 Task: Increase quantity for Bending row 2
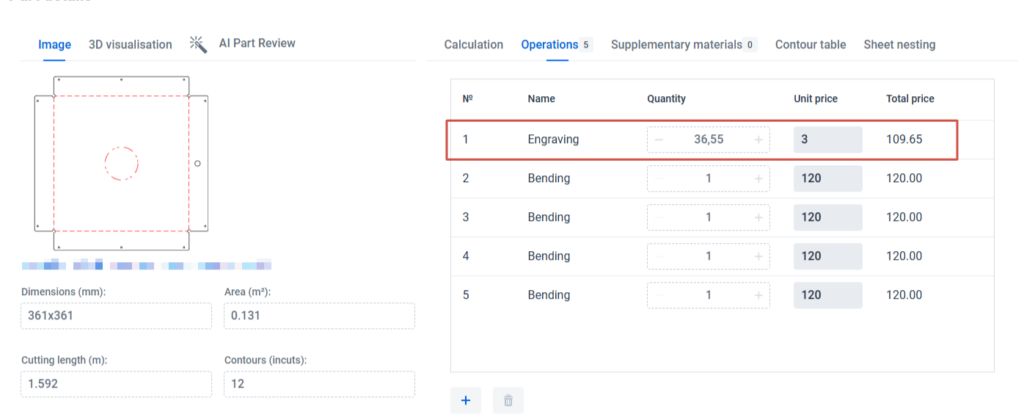click(x=759, y=179)
